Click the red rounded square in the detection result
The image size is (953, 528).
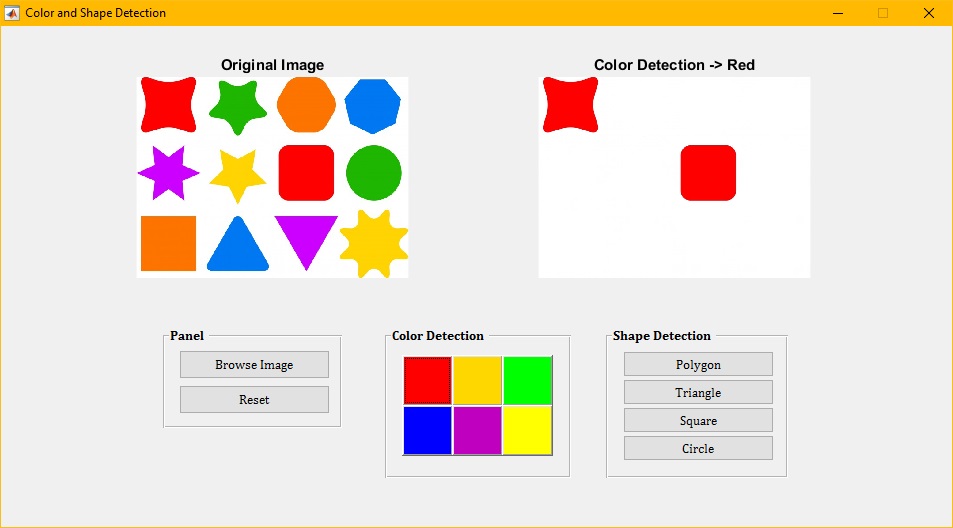click(x=708, y=173)
